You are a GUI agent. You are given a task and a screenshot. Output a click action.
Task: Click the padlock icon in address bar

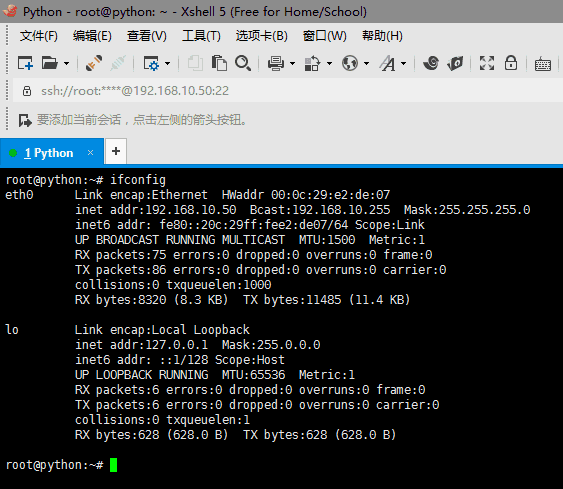pos(27,91)
